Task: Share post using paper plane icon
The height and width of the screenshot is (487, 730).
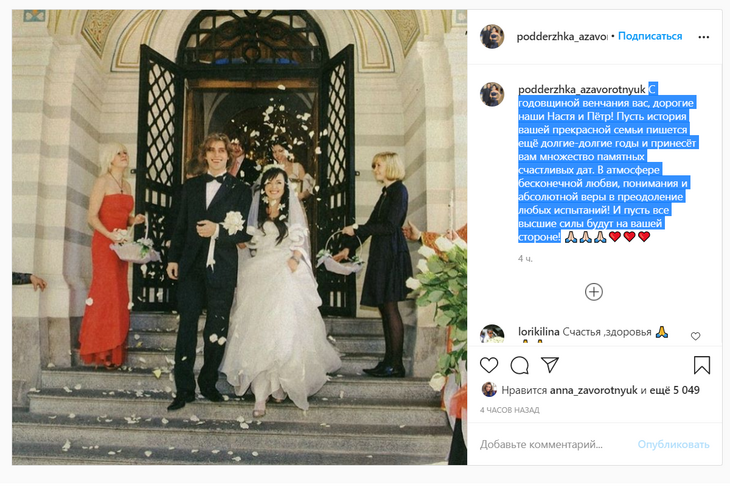Action: 550,365
